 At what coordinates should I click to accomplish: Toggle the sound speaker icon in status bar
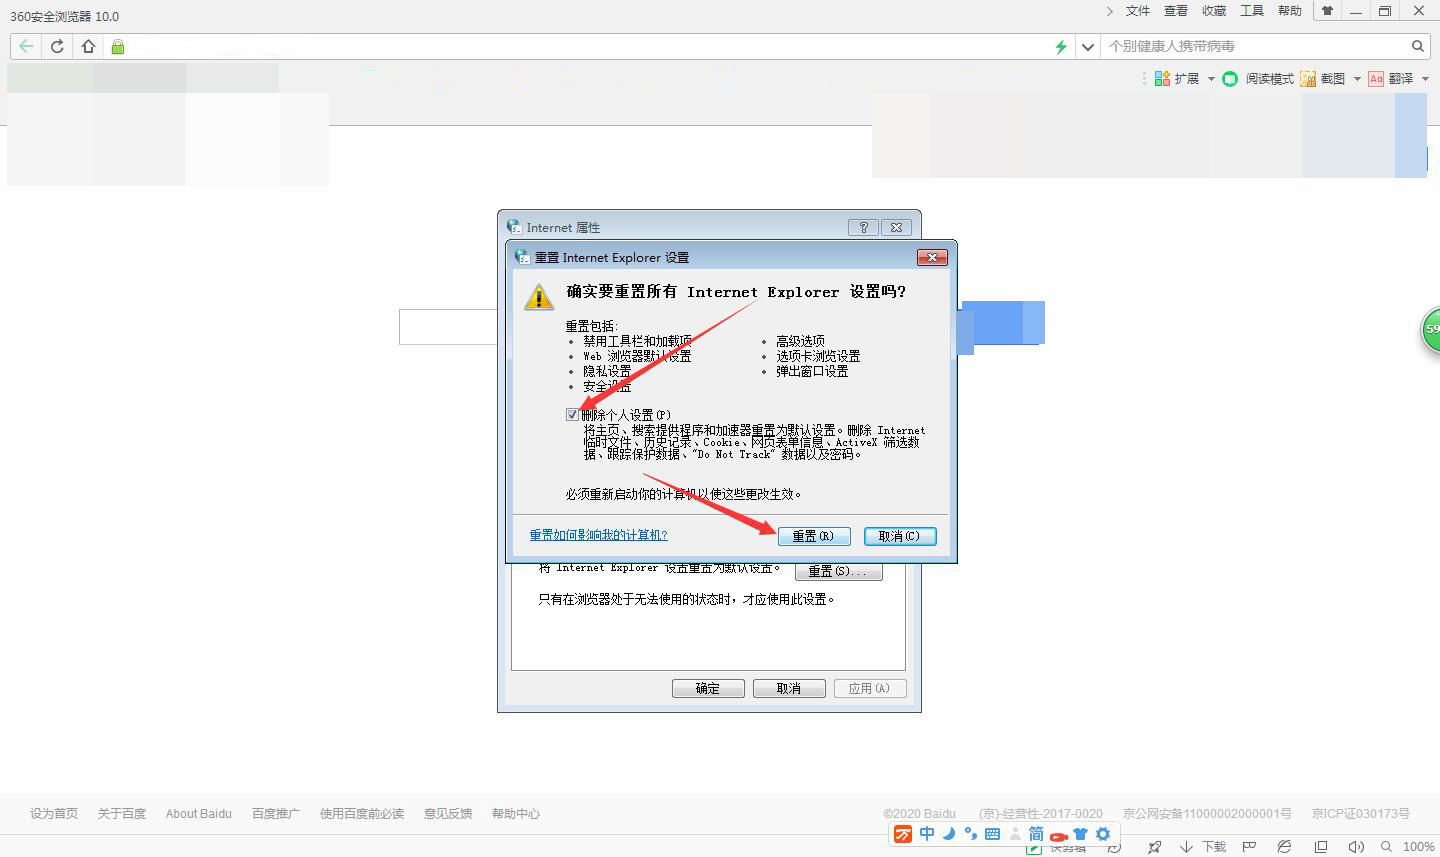1356,847
